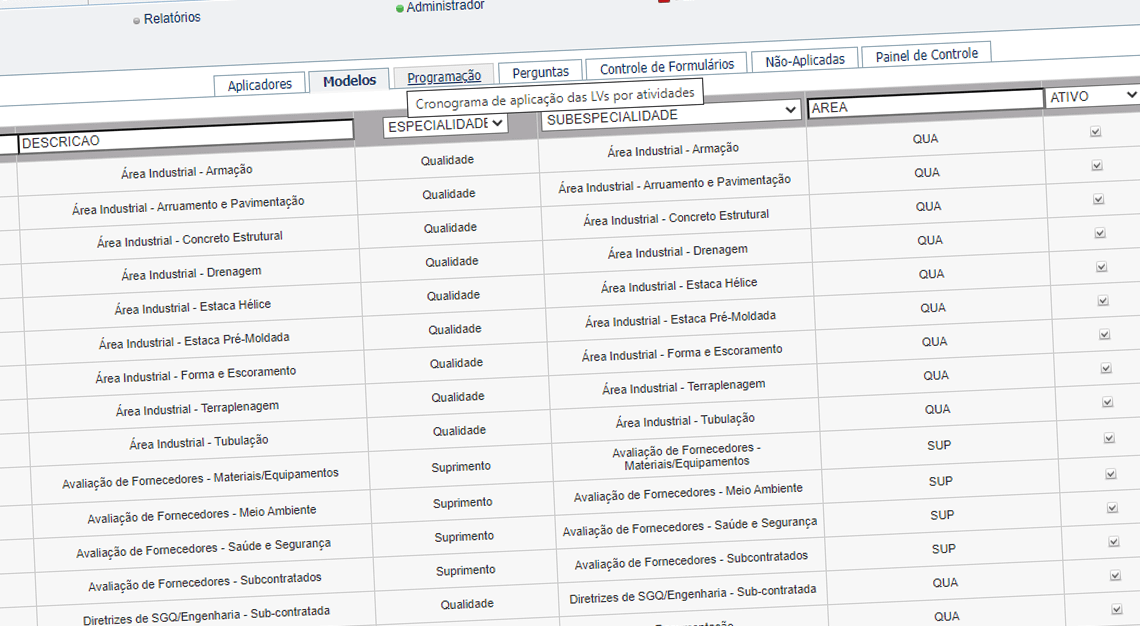Open the Painel de Controle tab

[x=926, y=56]
